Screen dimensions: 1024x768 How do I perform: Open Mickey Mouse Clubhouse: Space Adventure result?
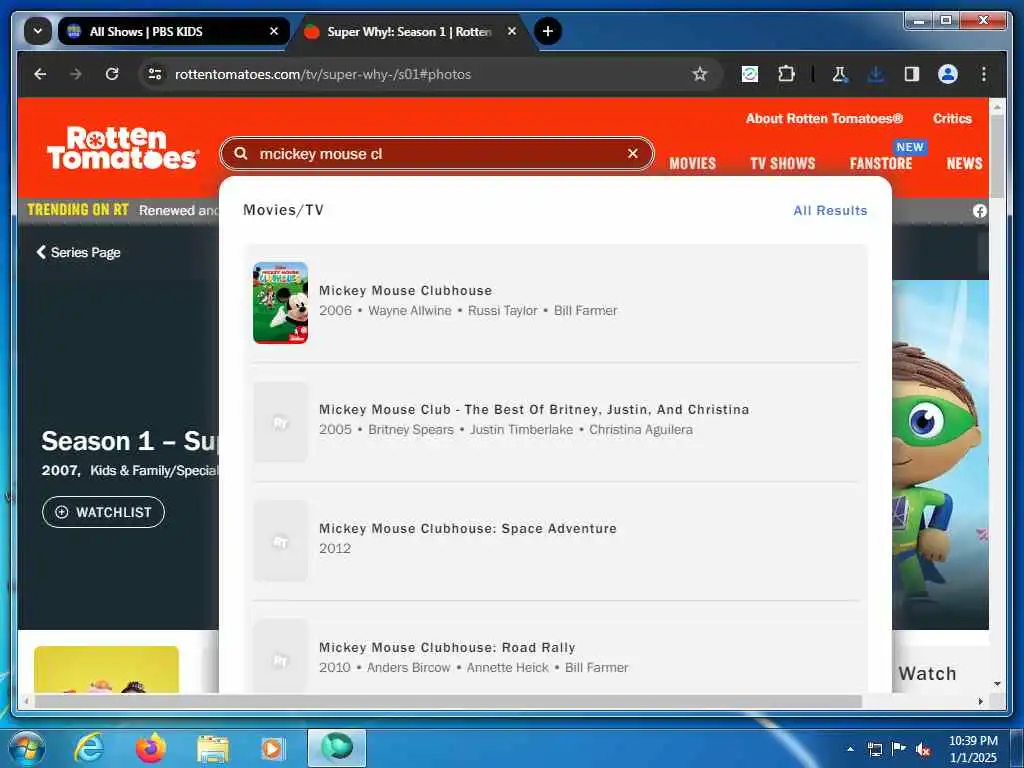556,541
